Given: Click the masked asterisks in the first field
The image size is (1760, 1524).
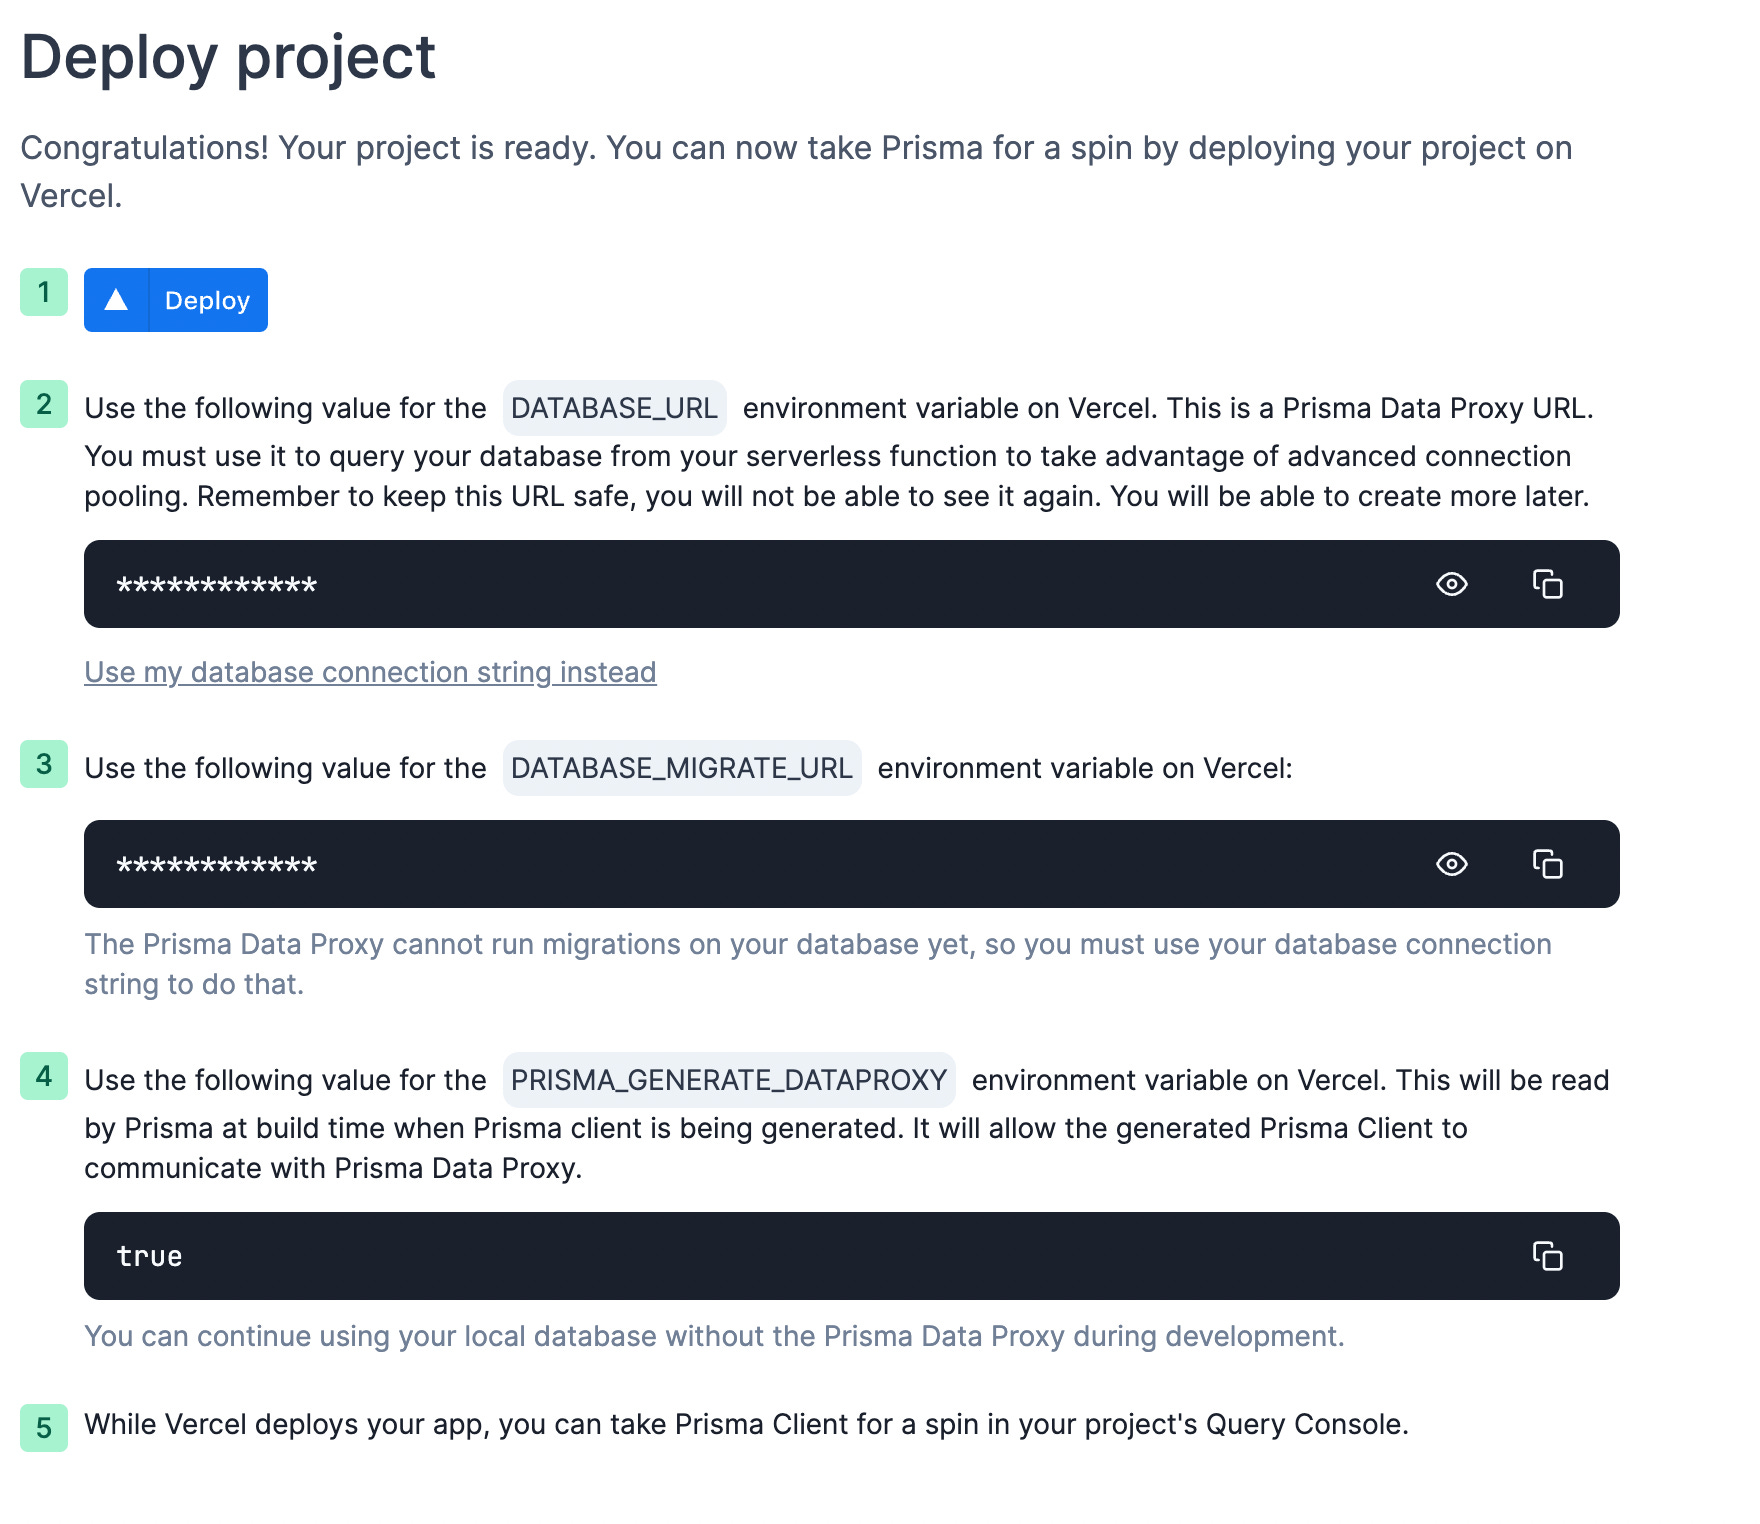Looking at the screenshot, I should click(x=216, y=585).
